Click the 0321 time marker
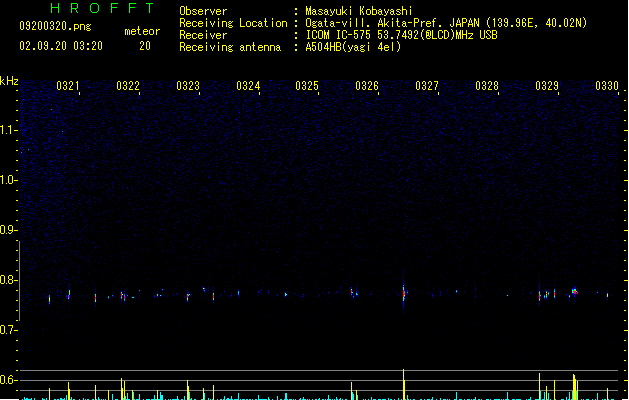Image resolution: width=629 pixels, height=400 pixels. pos(67,86)
